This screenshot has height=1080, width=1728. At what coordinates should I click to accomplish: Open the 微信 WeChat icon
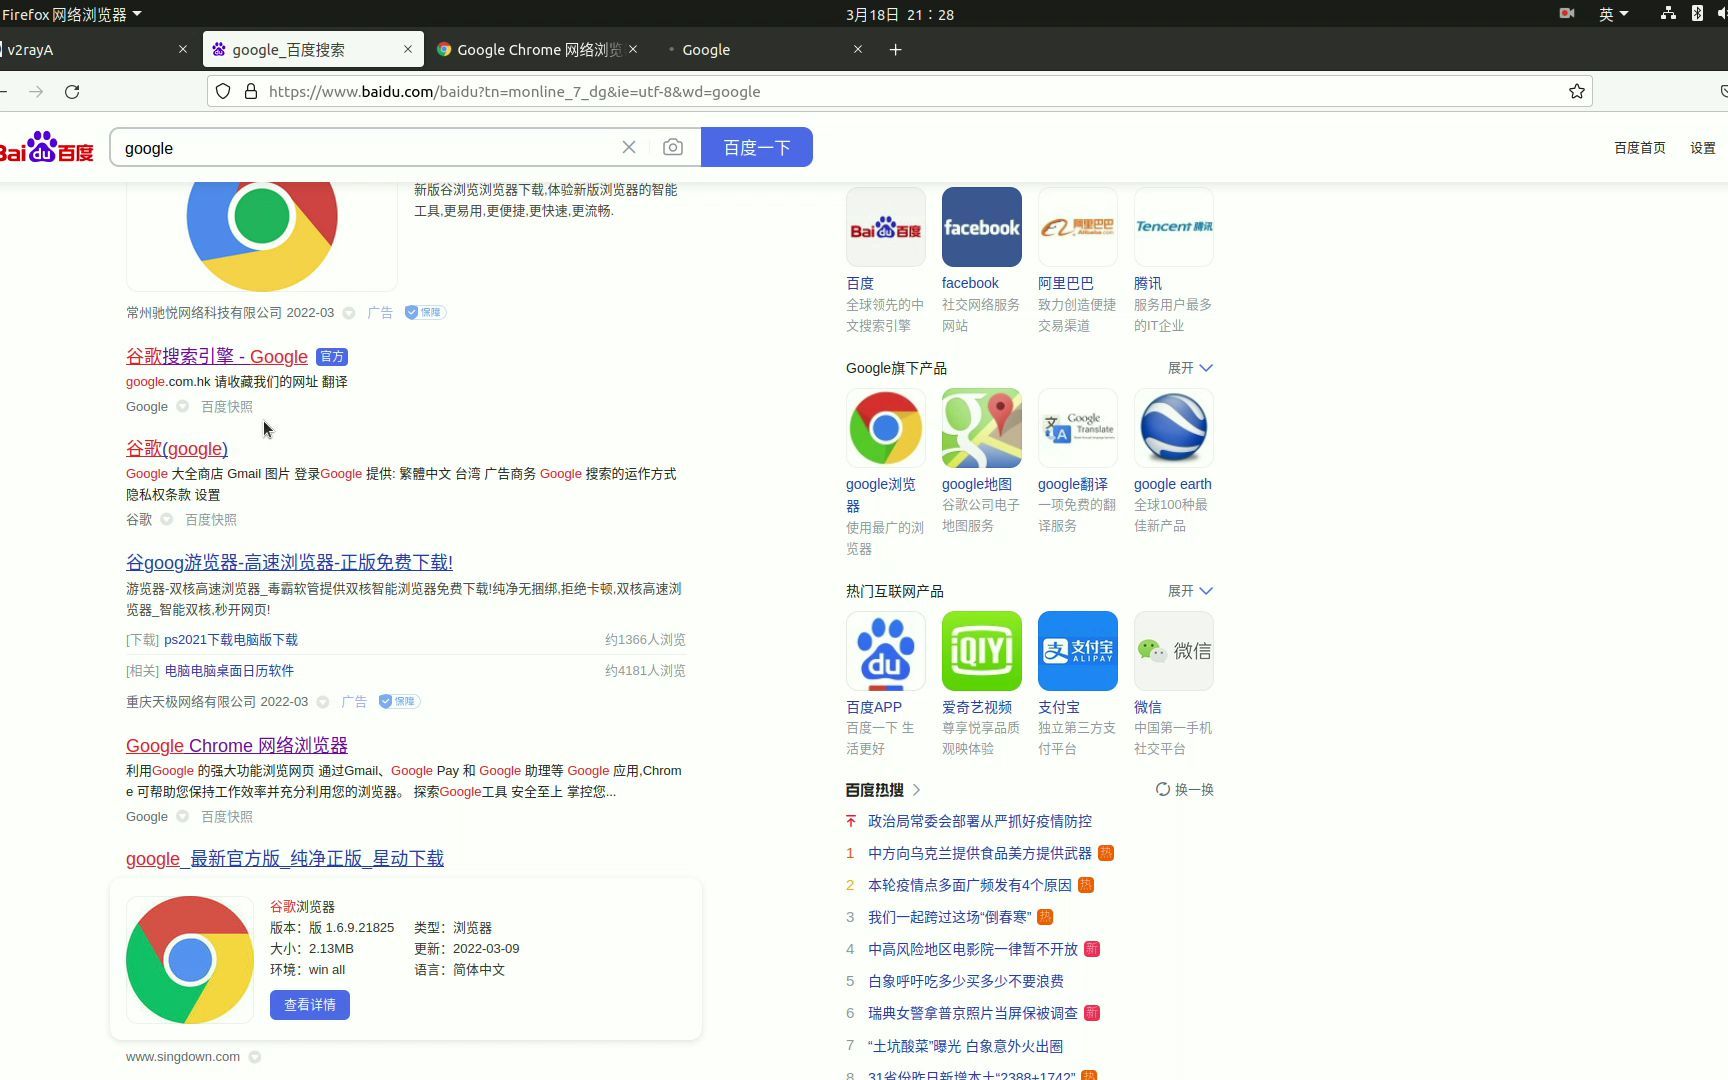tap(1174, 651)
